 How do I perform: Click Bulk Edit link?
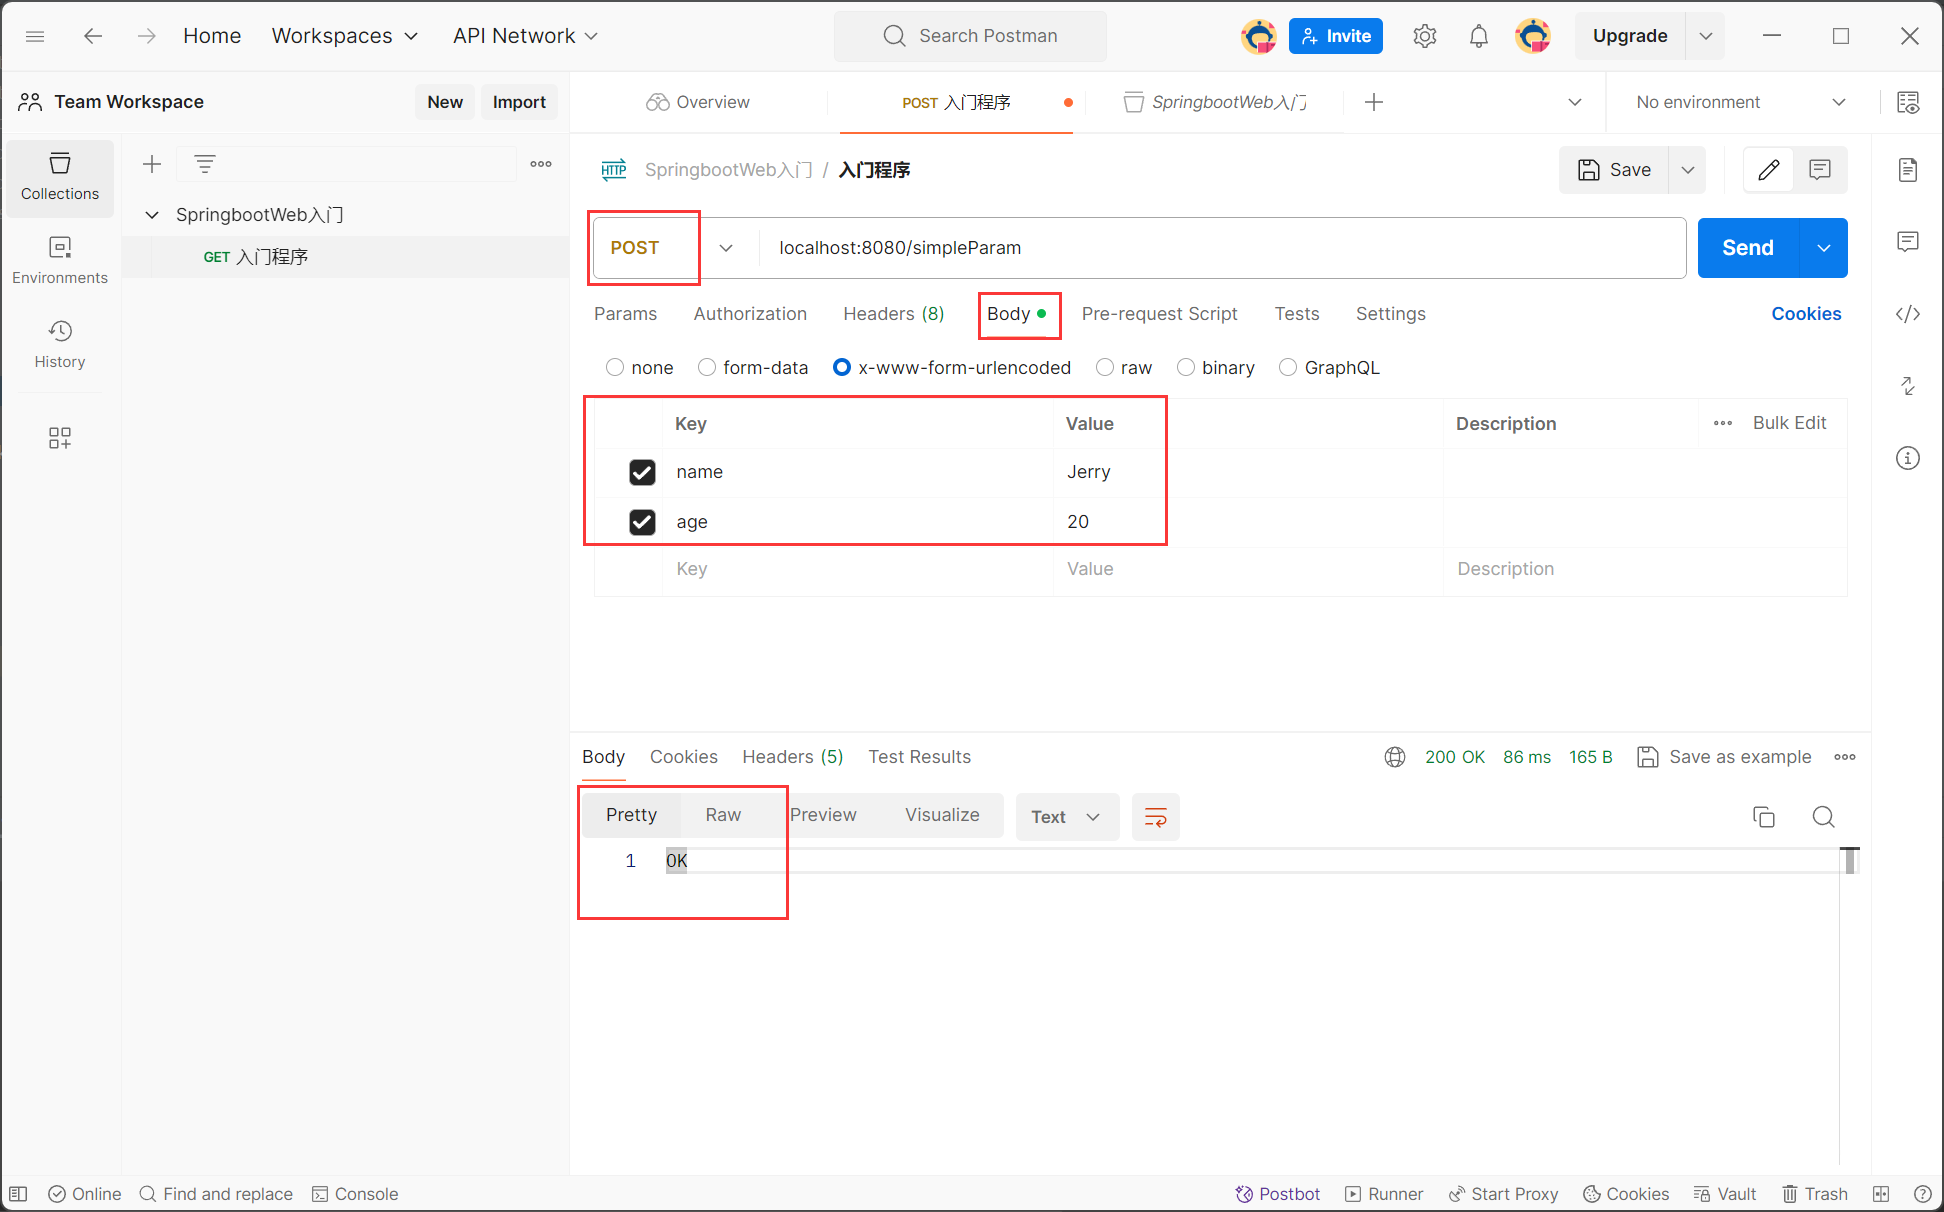pyautogui.click(x=1789, y=423)
